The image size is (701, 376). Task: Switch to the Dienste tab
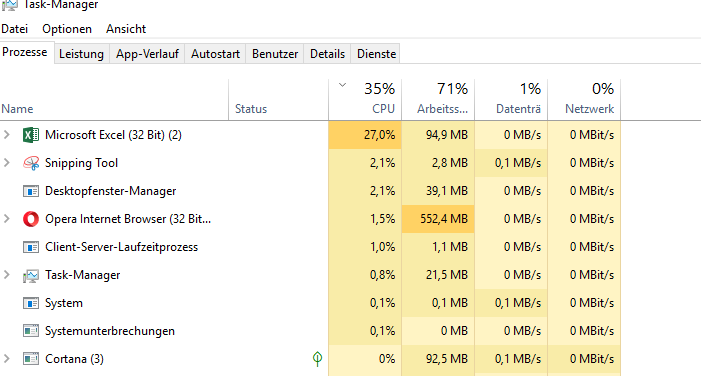point(376,54)
